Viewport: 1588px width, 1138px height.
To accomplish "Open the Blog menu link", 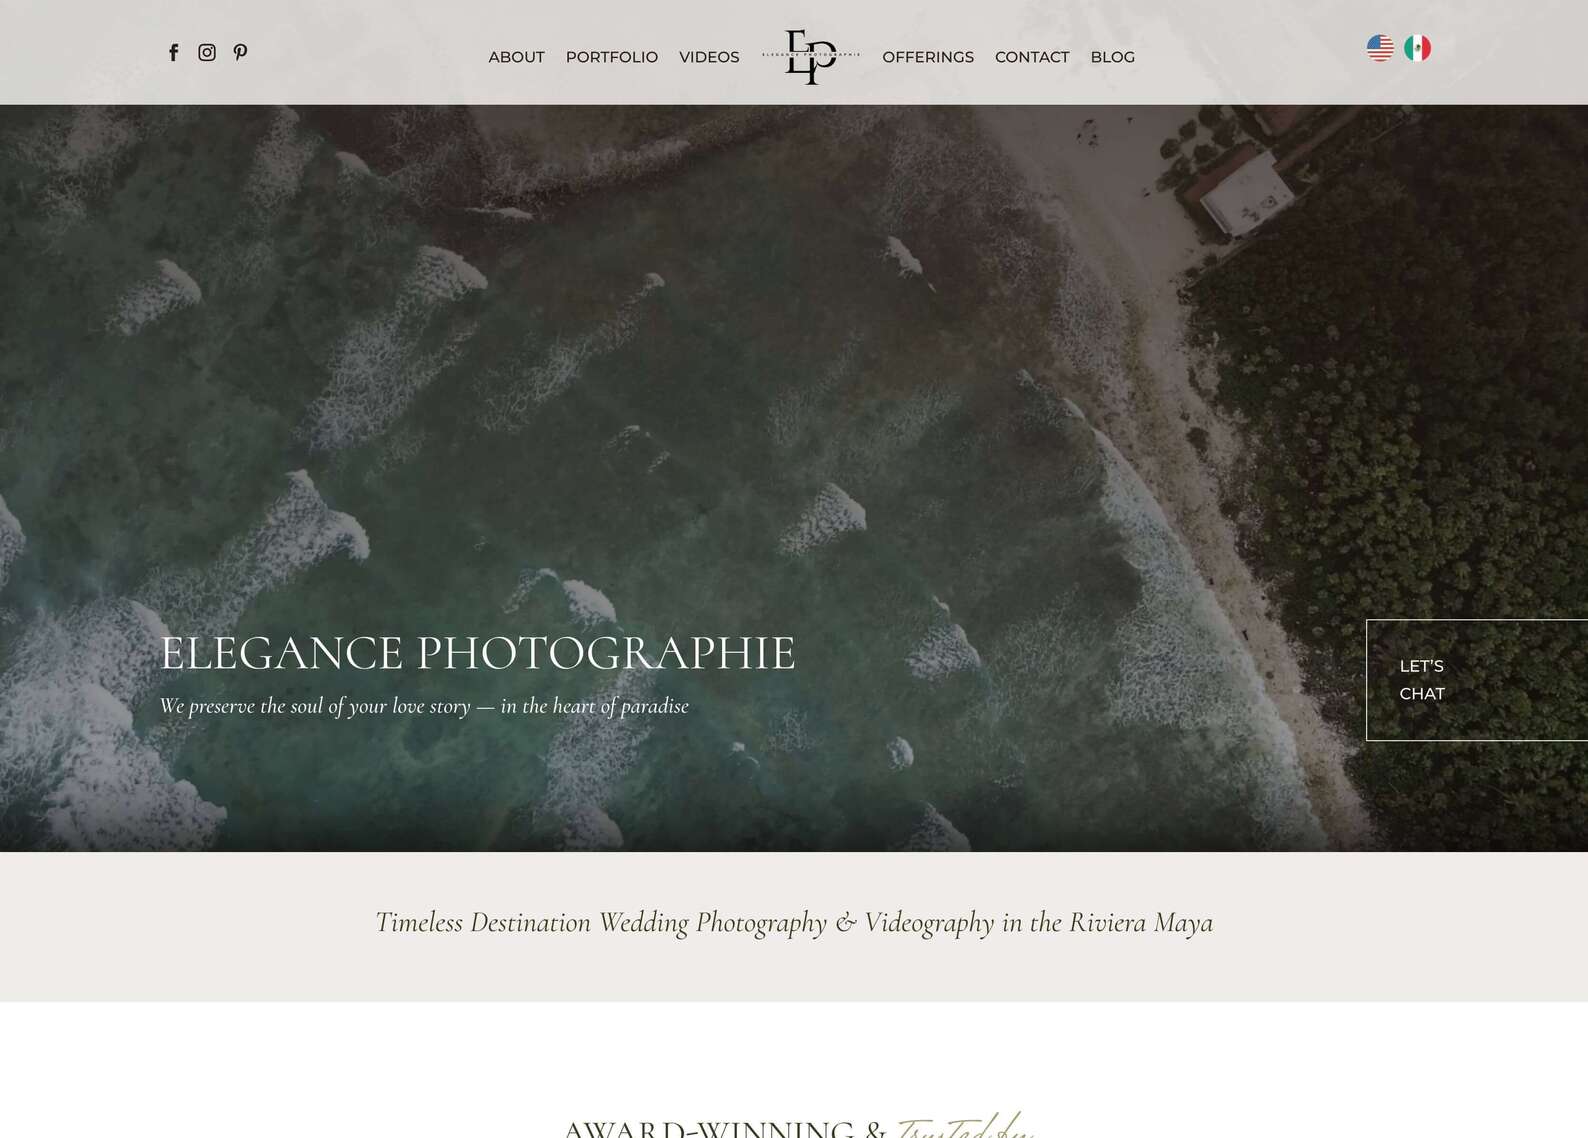I will pyautogui.click(x=1113, y=57).
